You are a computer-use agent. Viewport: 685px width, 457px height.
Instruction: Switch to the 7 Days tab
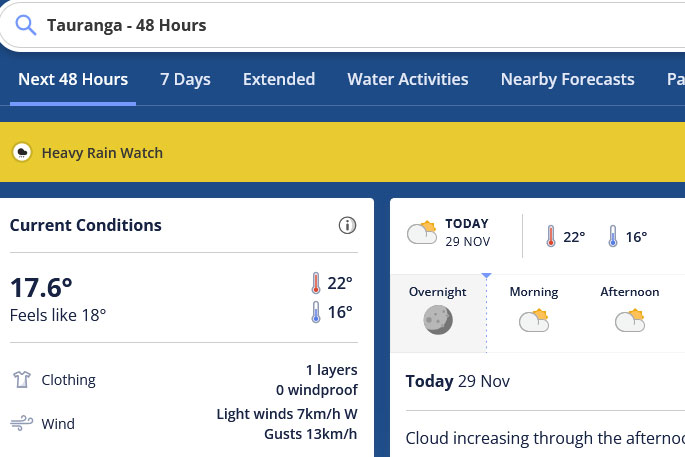[x=185, y=80]
